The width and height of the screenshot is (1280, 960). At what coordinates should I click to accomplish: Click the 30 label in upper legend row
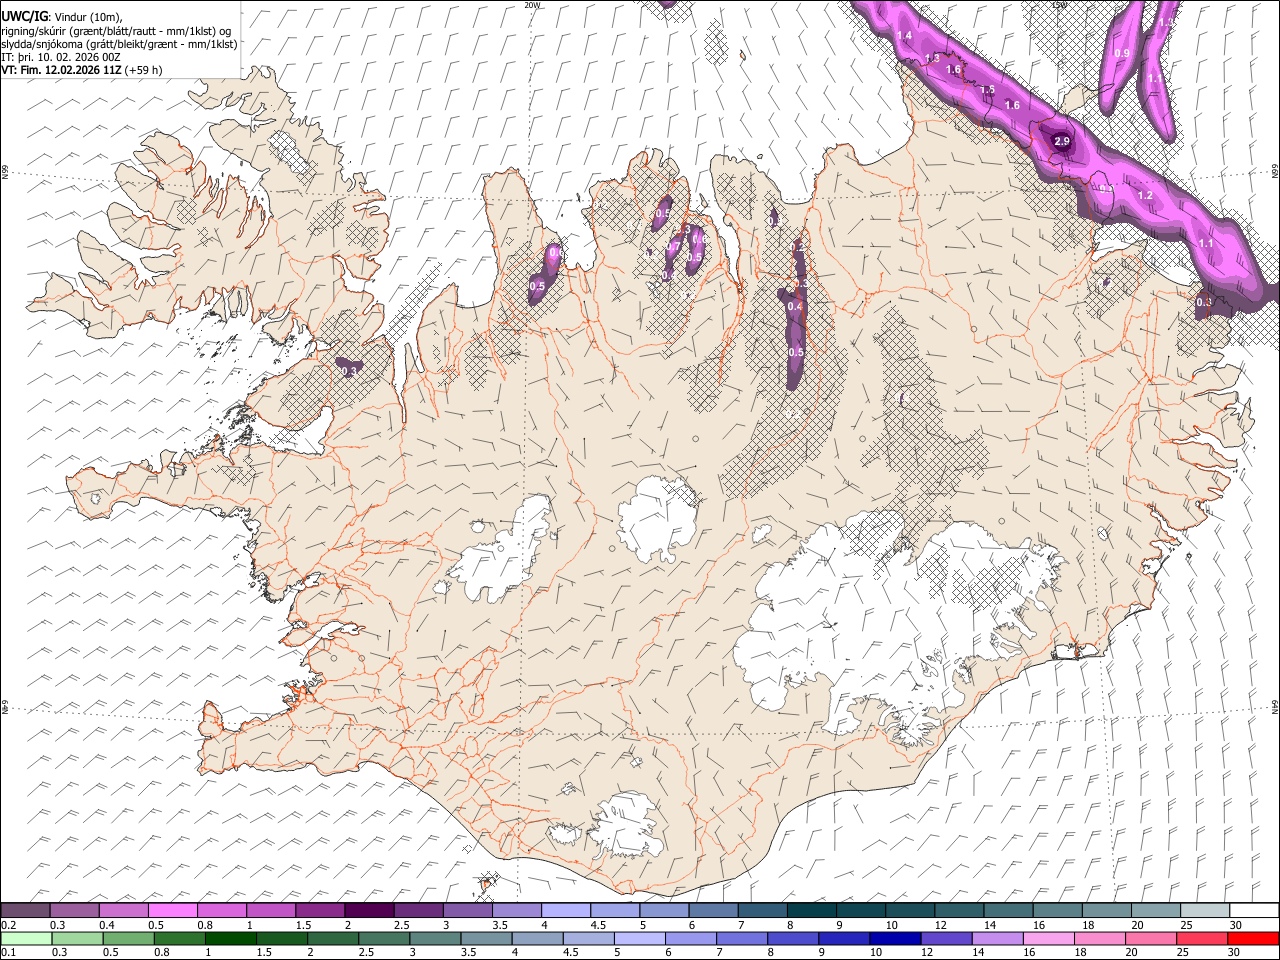pyautogui.click(x=1236, y=924)
